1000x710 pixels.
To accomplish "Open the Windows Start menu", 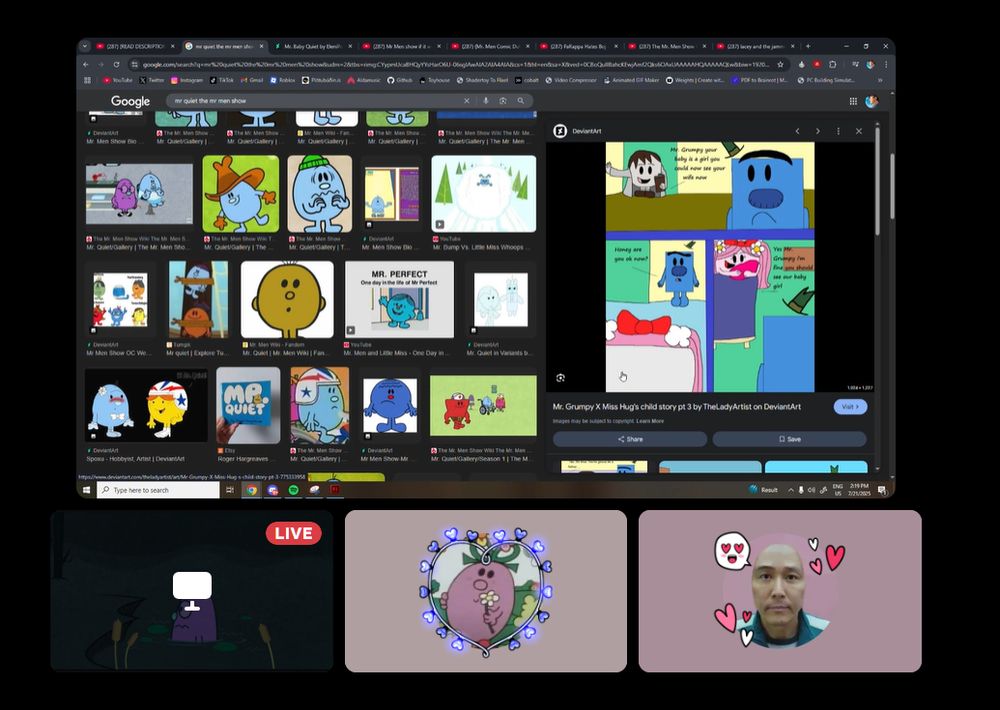I will (x=87, y=490).
